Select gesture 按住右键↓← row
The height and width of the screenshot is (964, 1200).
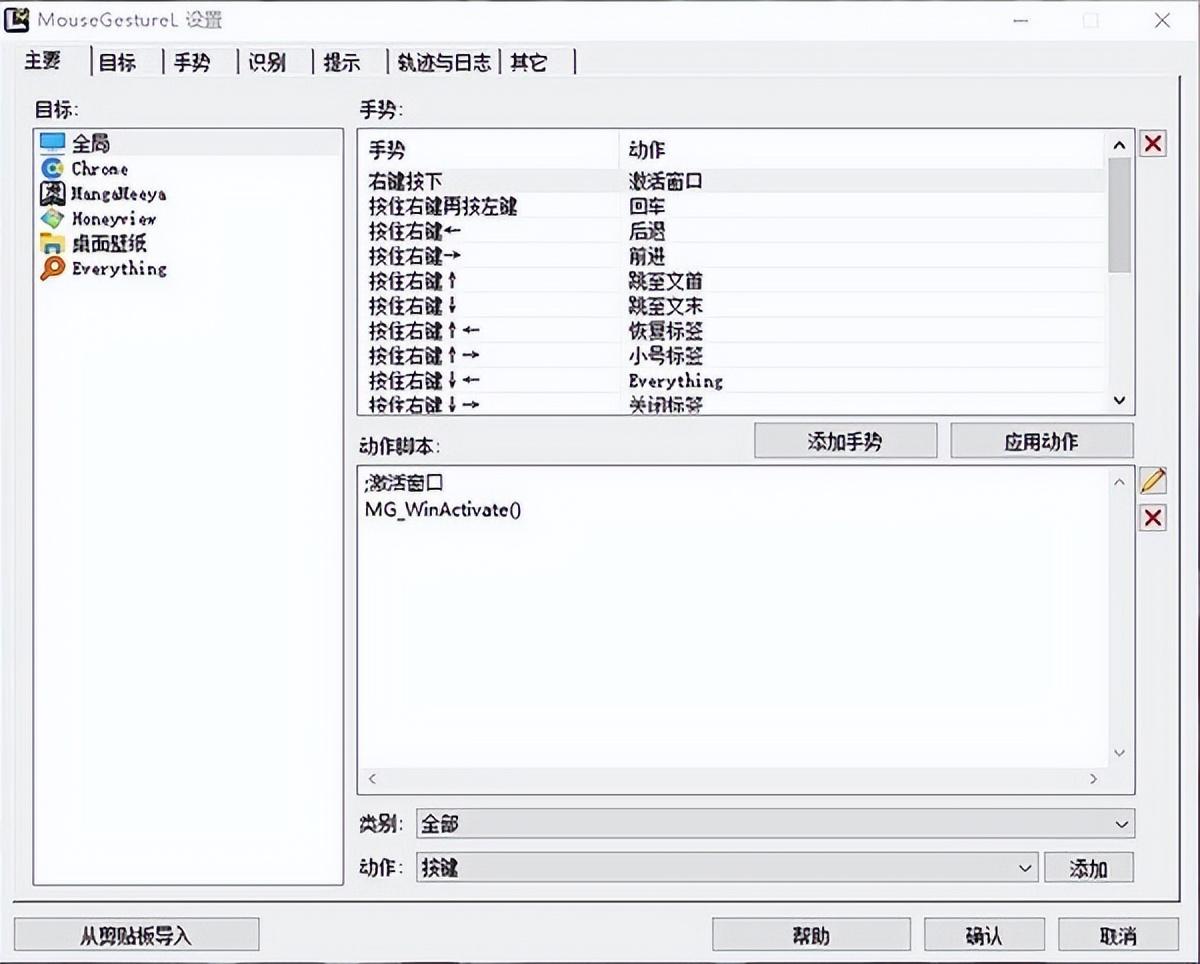pos(732,381)
